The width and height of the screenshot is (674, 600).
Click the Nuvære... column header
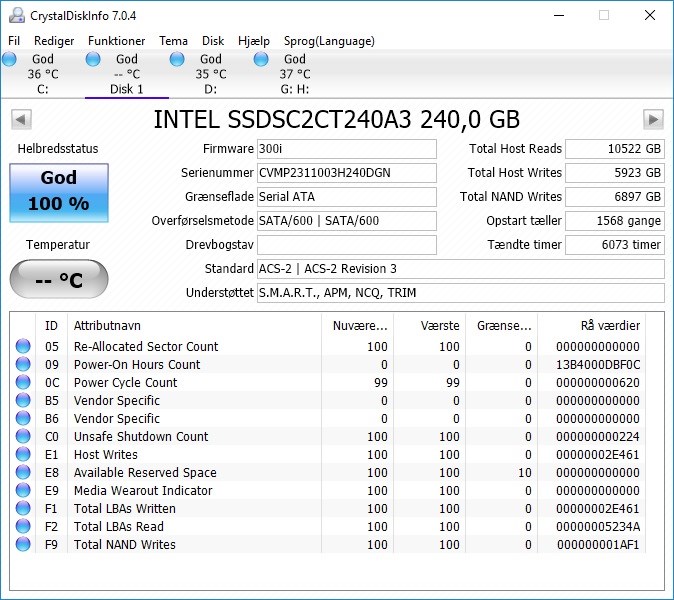pos(357,325)
